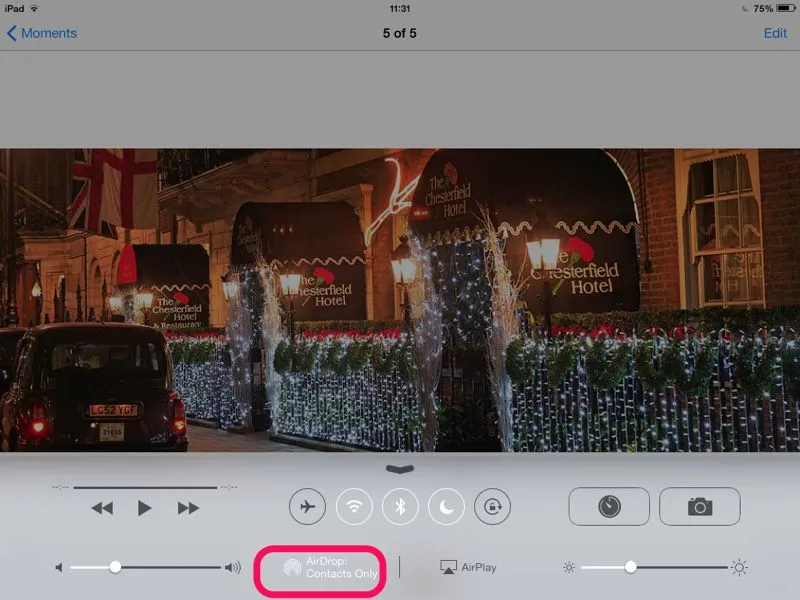The height and width of the screenshot is (600, 800).
Task: Turn off Wi-Fi toggle
Action: (354, 507)
